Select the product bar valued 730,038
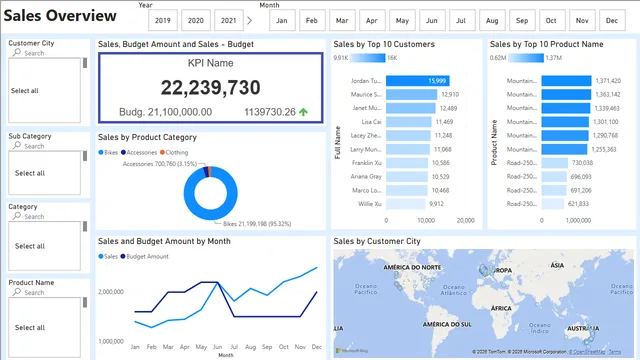Screen dimensions: 640x360 tap(555, 163)
